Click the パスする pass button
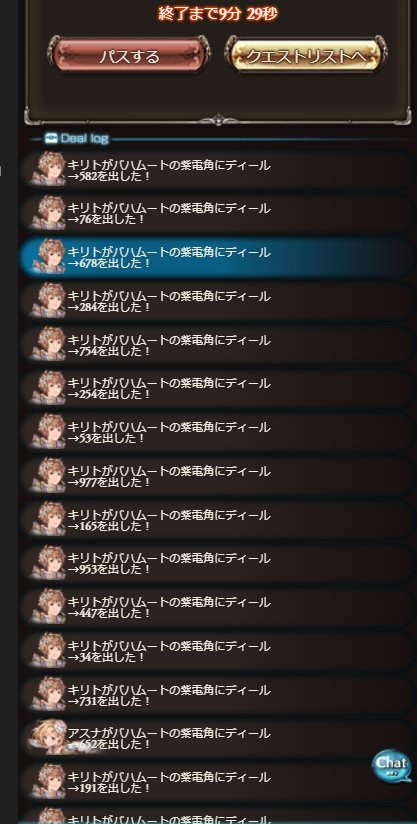 click(x=129, y=55)
